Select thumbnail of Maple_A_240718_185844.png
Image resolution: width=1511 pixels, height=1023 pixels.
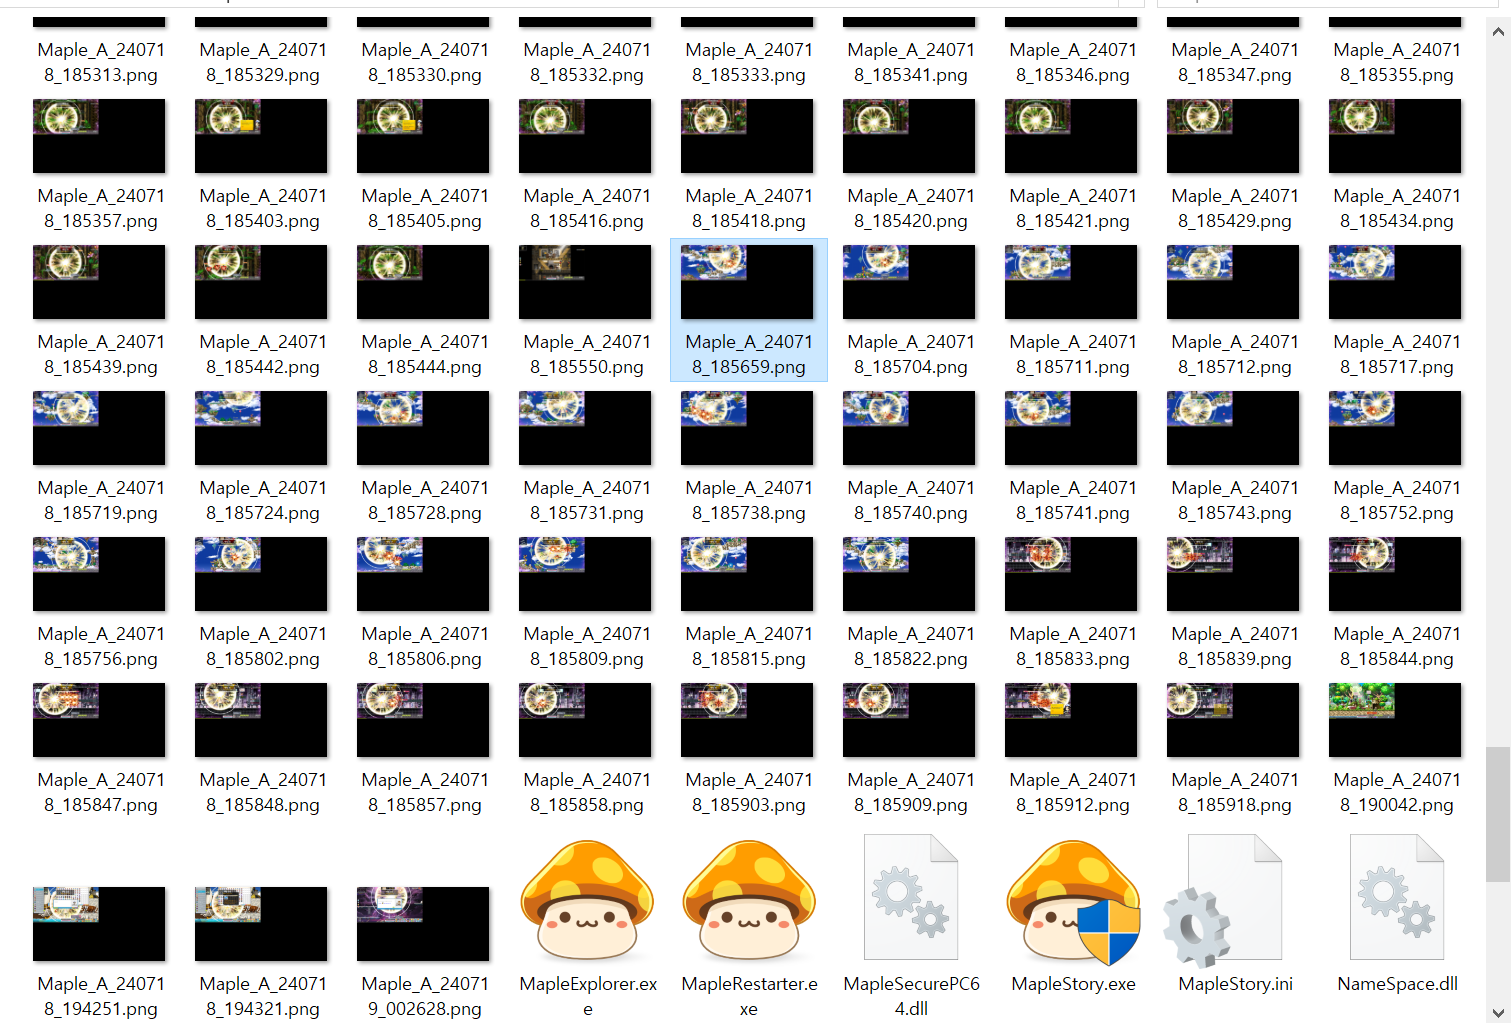coord(1395,574)
